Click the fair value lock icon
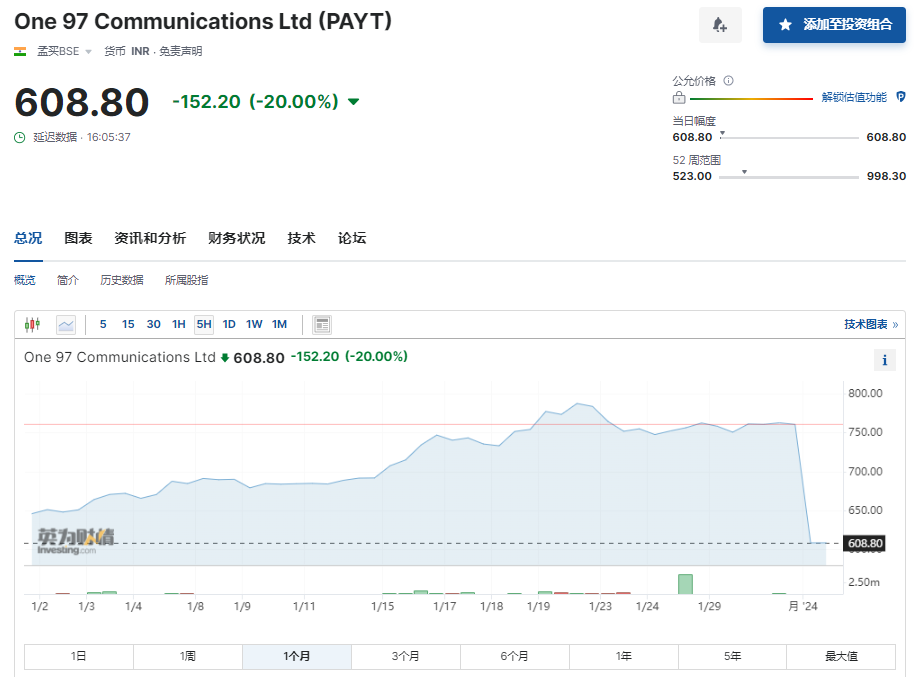Viewport: 914px width, 677px height. [x=679, y=97]
